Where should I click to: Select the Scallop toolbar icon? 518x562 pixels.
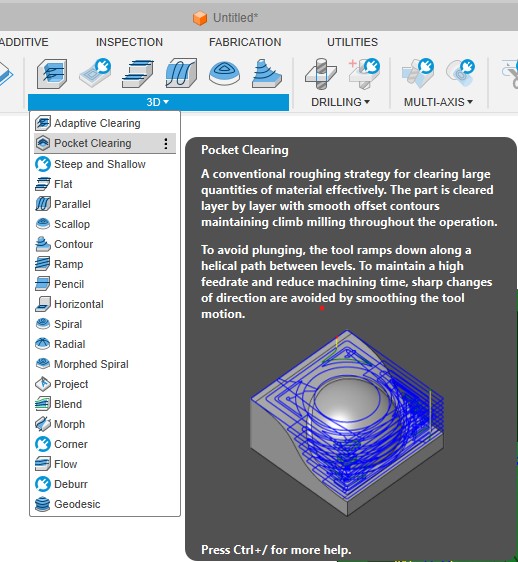pos(224,73)
